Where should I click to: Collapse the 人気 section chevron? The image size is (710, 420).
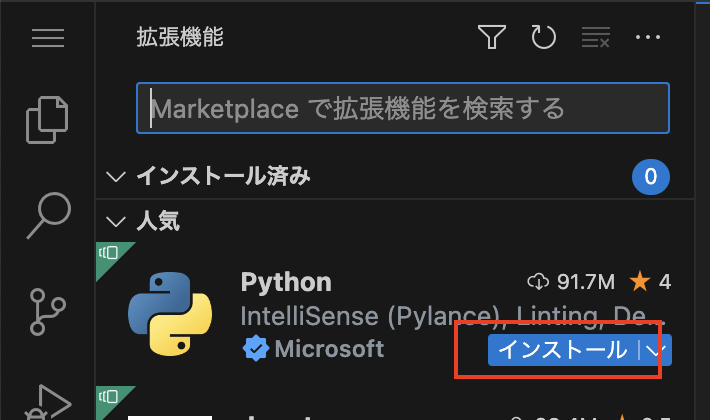click(115, 221)
